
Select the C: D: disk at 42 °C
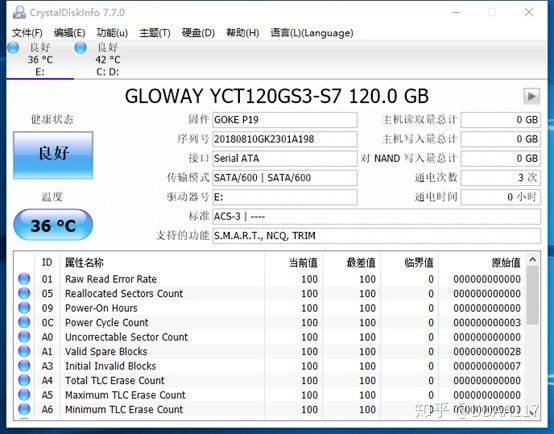[x=107, y=59]
